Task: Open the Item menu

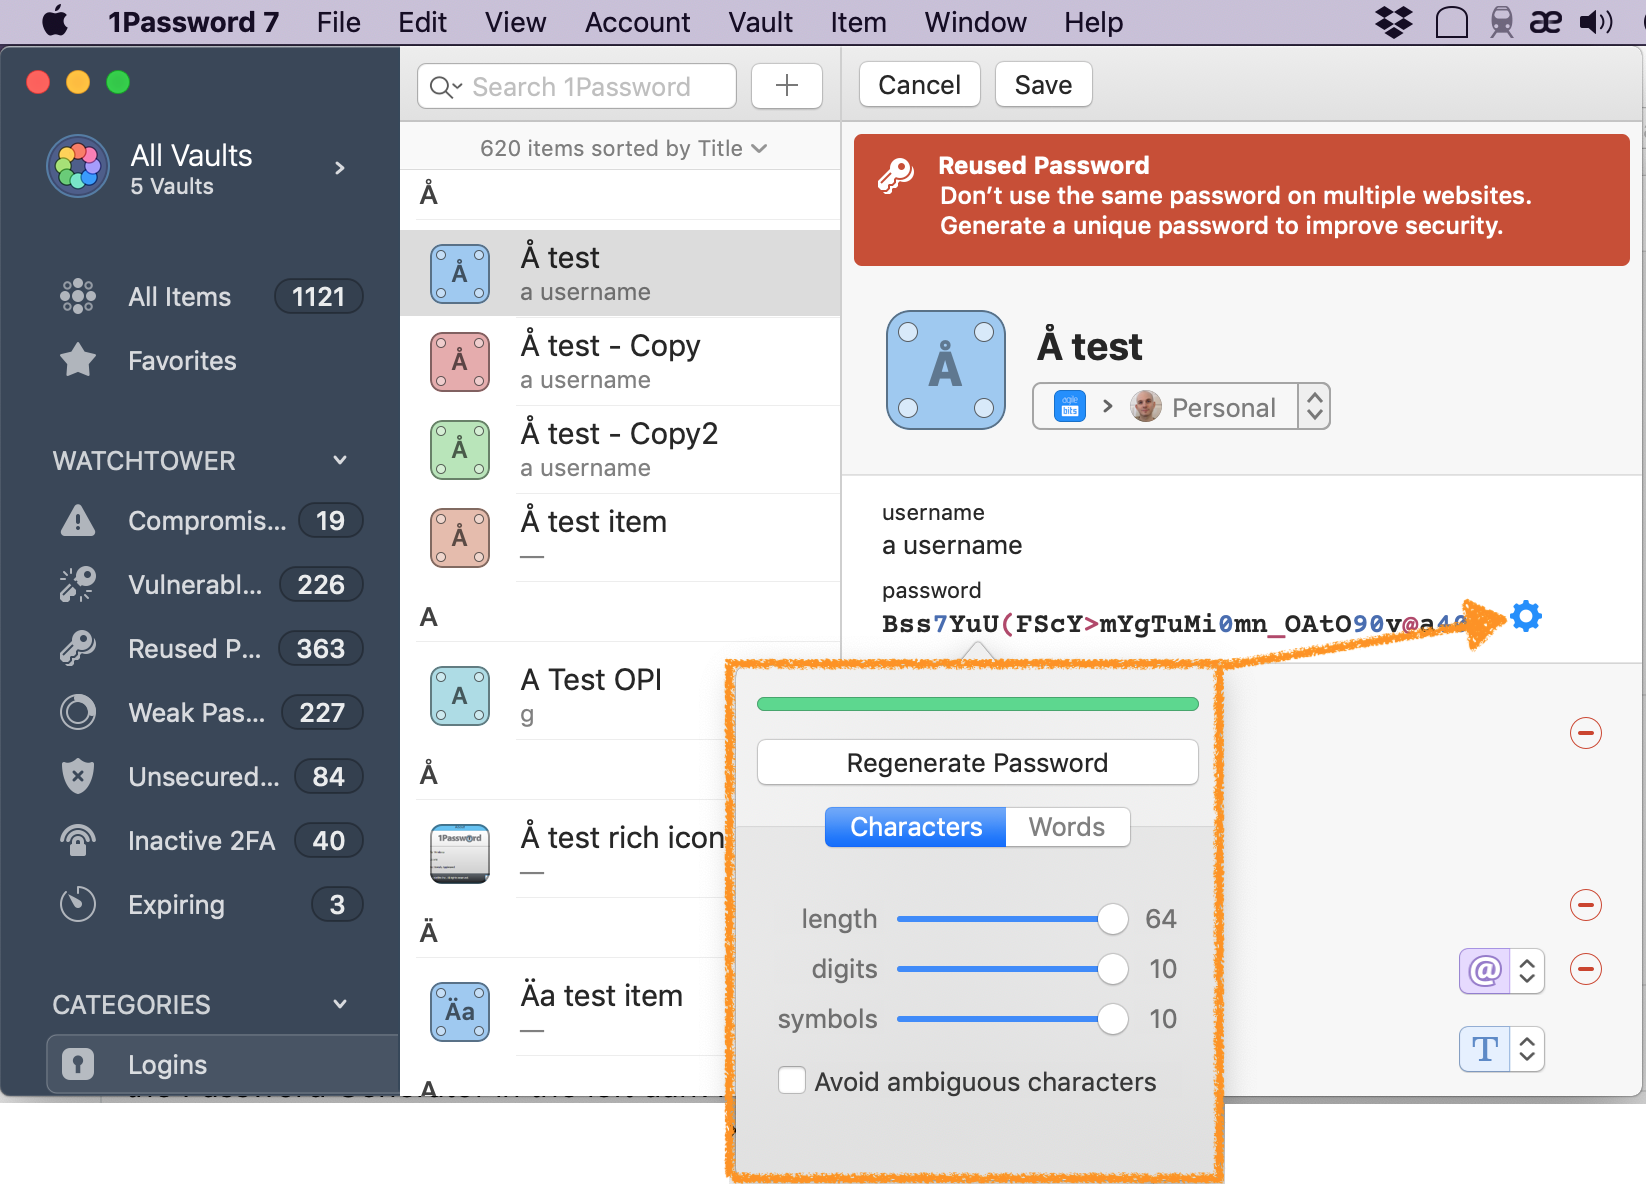Action: point(858,22)
